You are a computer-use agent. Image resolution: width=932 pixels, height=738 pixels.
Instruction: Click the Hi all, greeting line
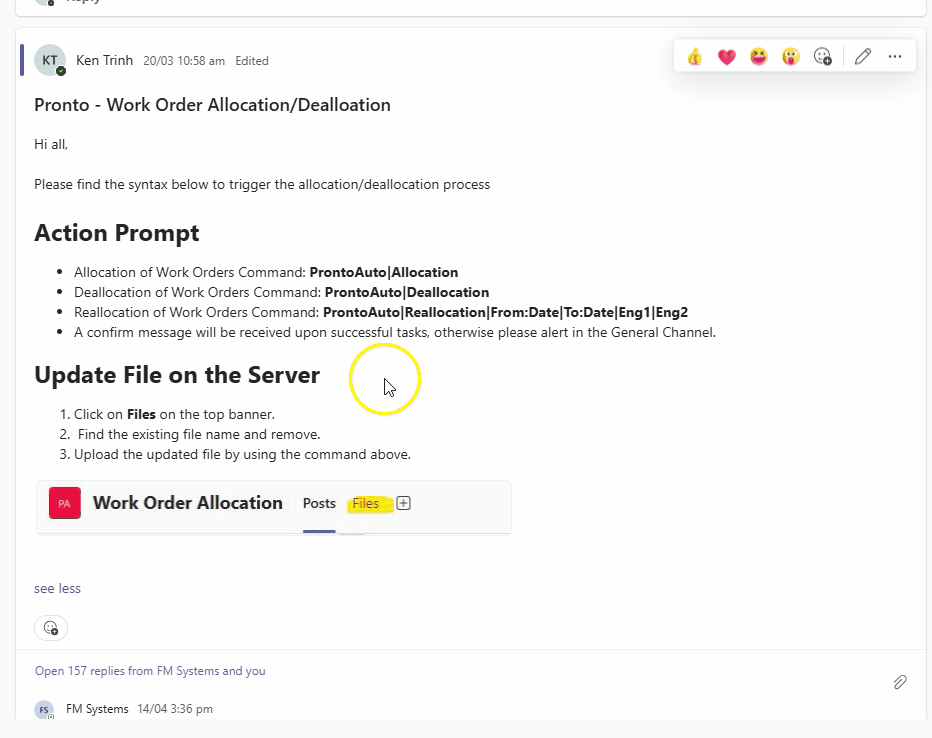[x=51, y=144]
